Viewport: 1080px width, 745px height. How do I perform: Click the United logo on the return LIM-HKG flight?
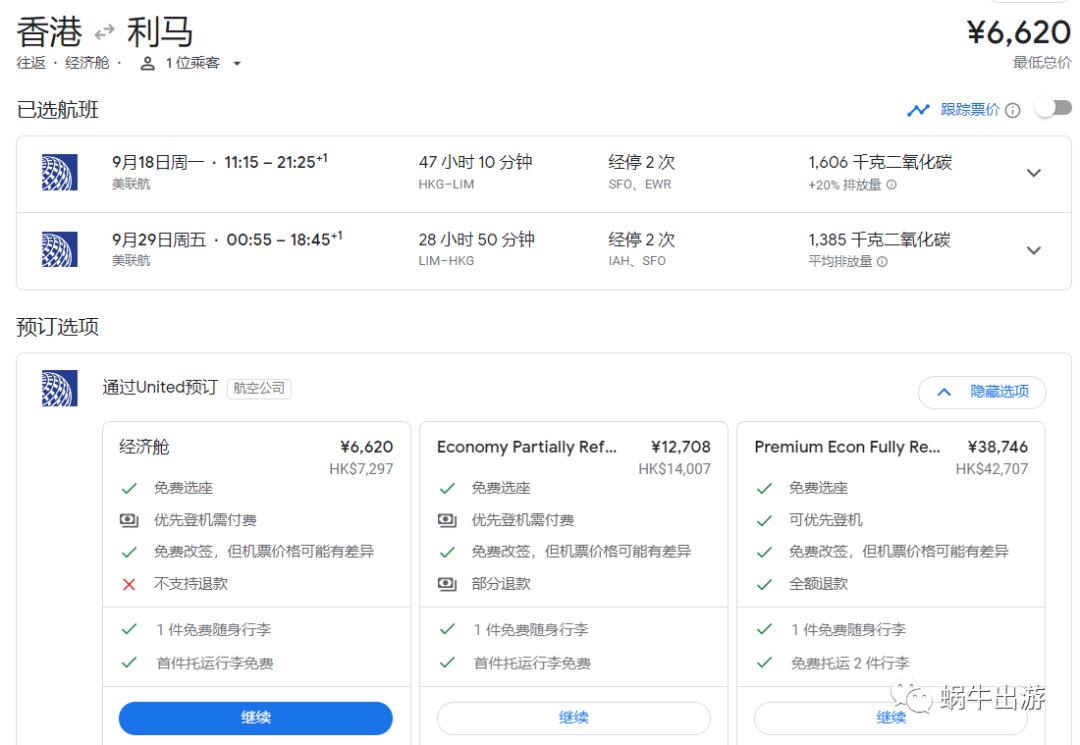tap(61, 250)
